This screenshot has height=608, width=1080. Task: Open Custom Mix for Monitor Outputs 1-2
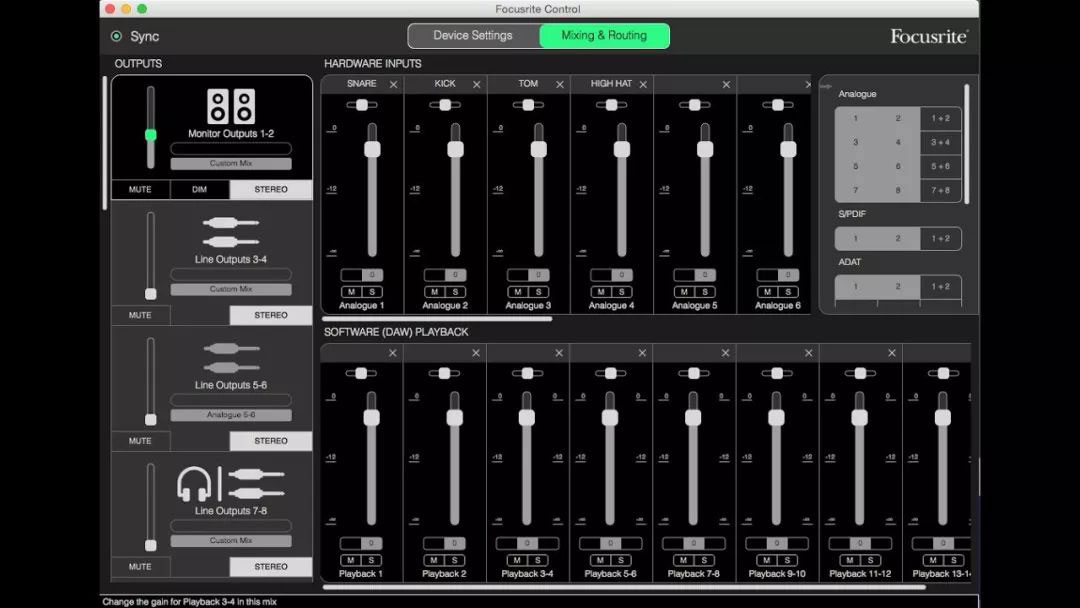pos(229,162)
